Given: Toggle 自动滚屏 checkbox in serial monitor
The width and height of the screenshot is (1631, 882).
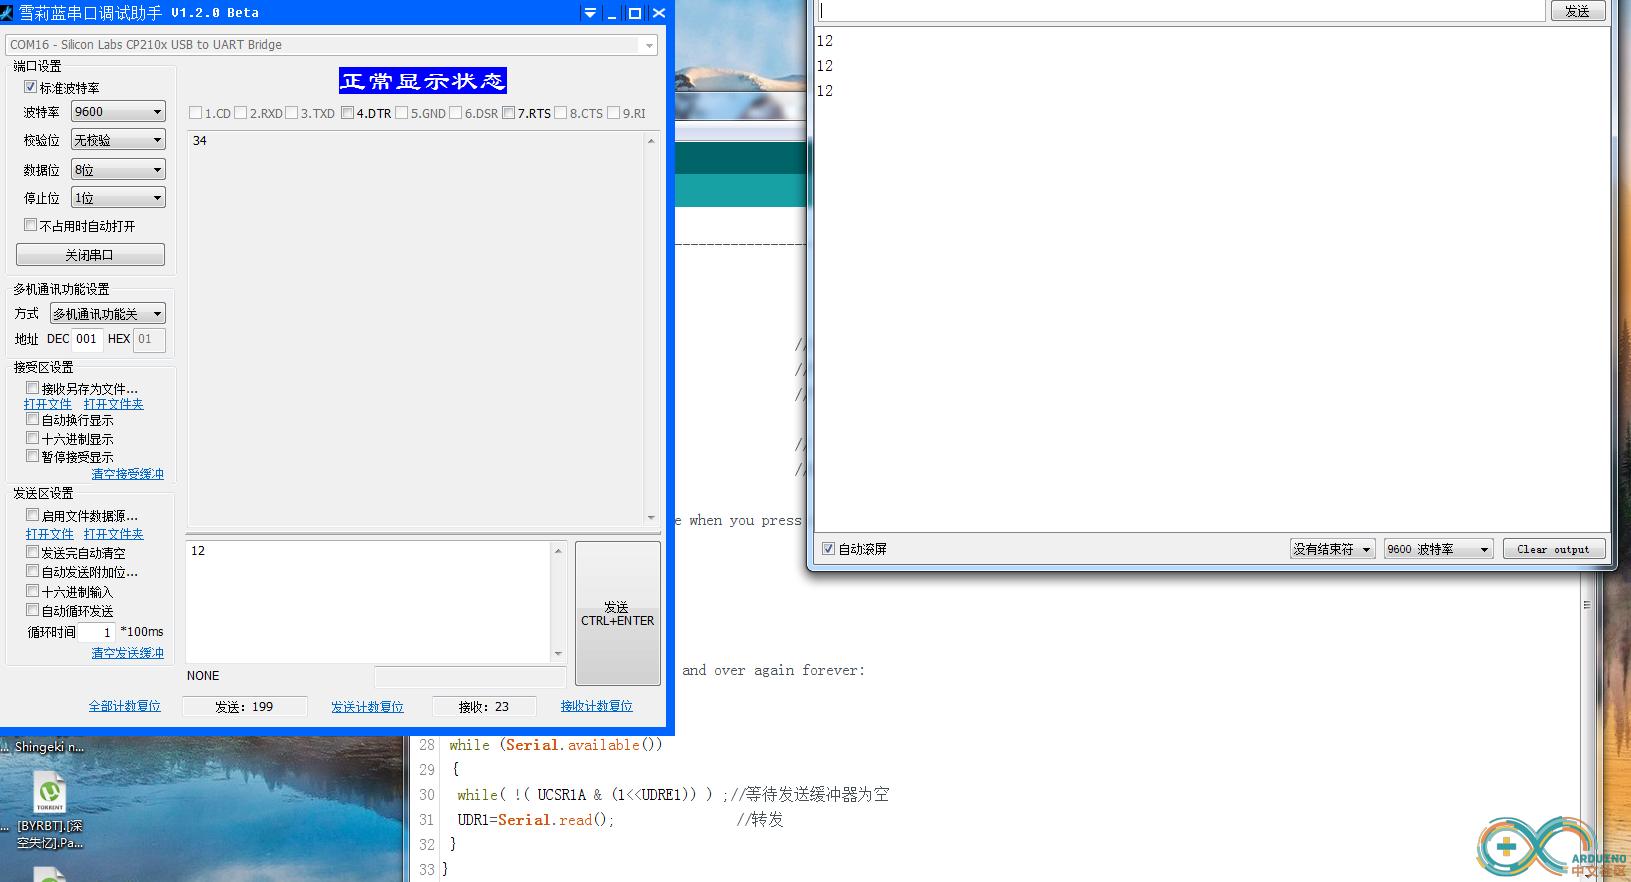Looking at the screenshot, I should coord(828,549).
